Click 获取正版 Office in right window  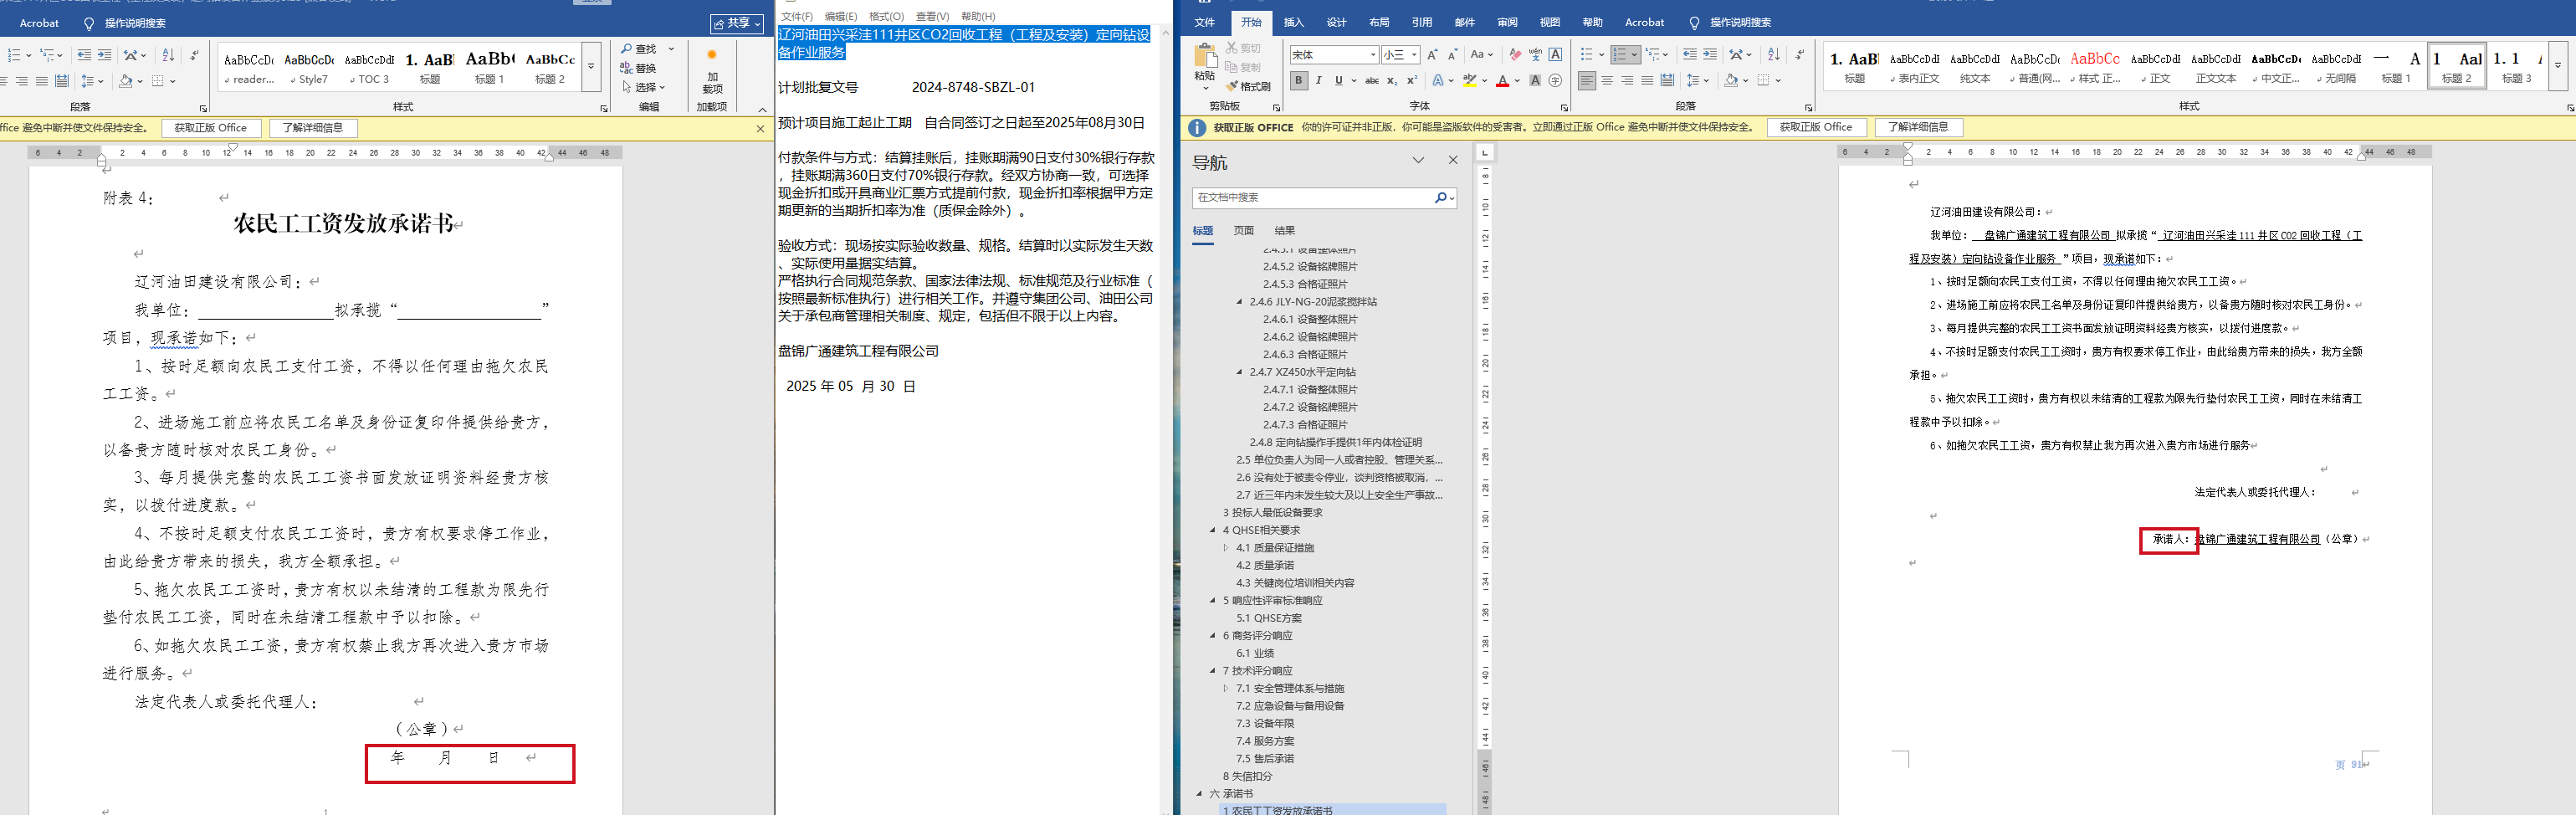click(1816, 128)
